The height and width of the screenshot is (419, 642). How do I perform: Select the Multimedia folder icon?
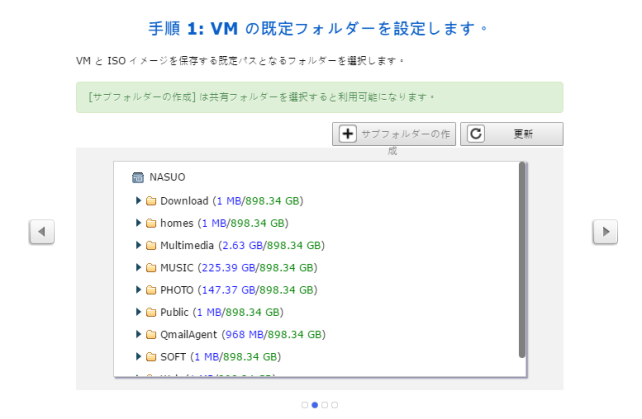[x=151, y=245]
